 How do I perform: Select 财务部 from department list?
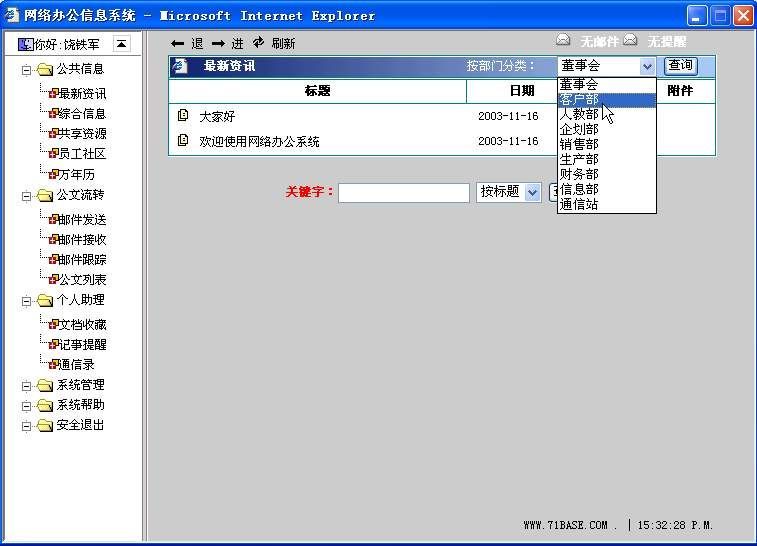[580, 174]
